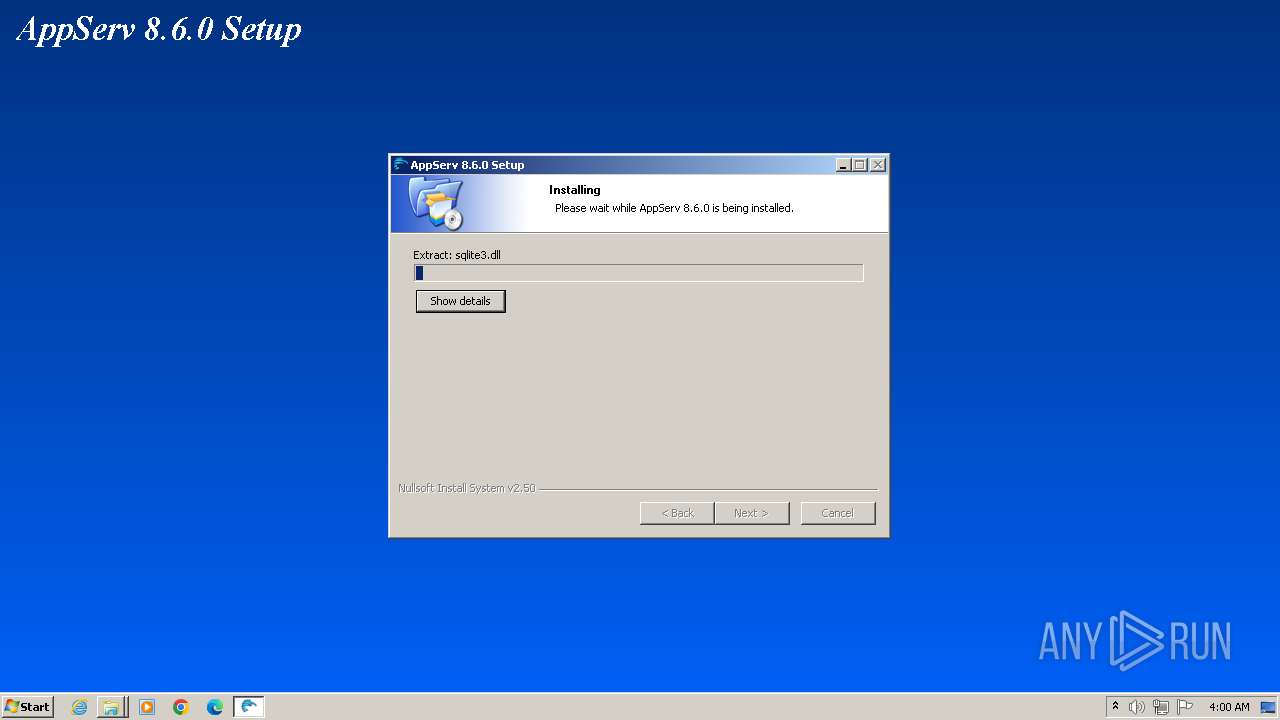This screenshot has height=720, width=1280.
Task: Open Action Center flag icon
Action: point(1185,707)
